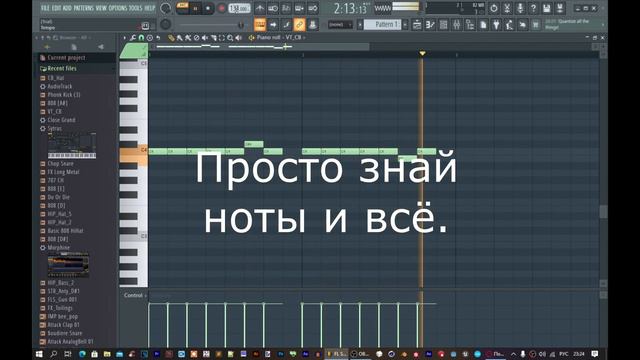Open piano roll stamp tool icon
Screen dimensions: 640x360
tap(150, 38)
